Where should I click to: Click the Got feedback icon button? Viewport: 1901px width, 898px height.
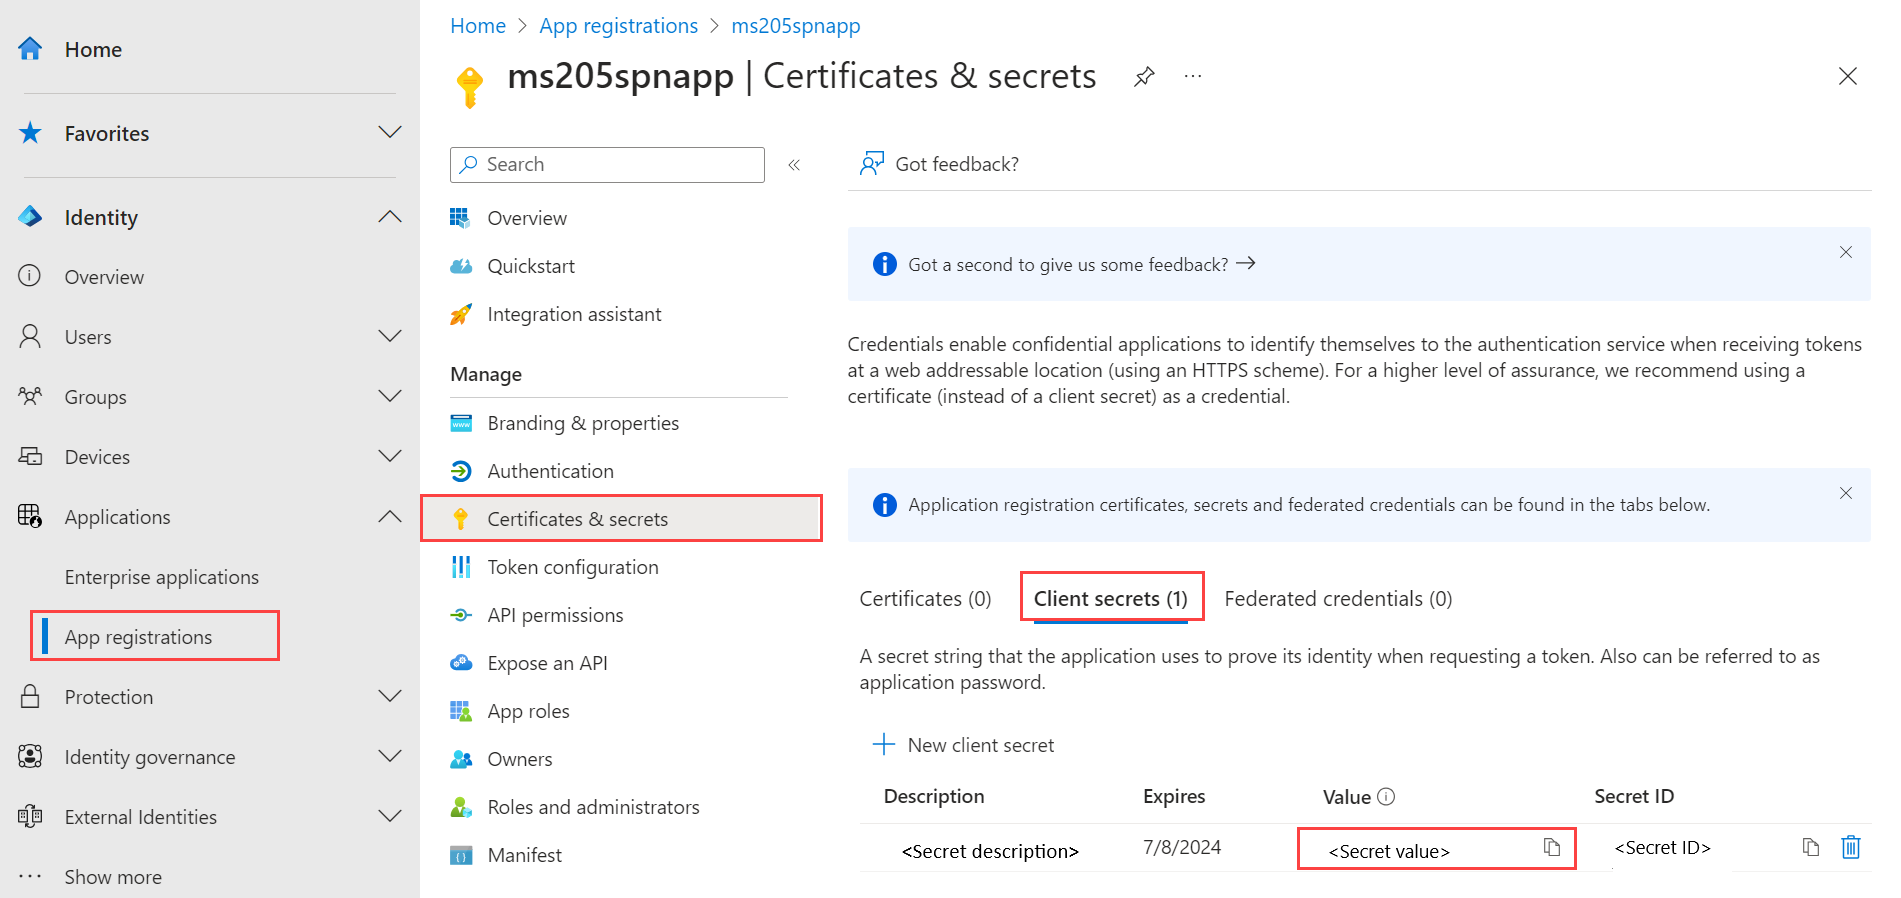pos(872,164)
